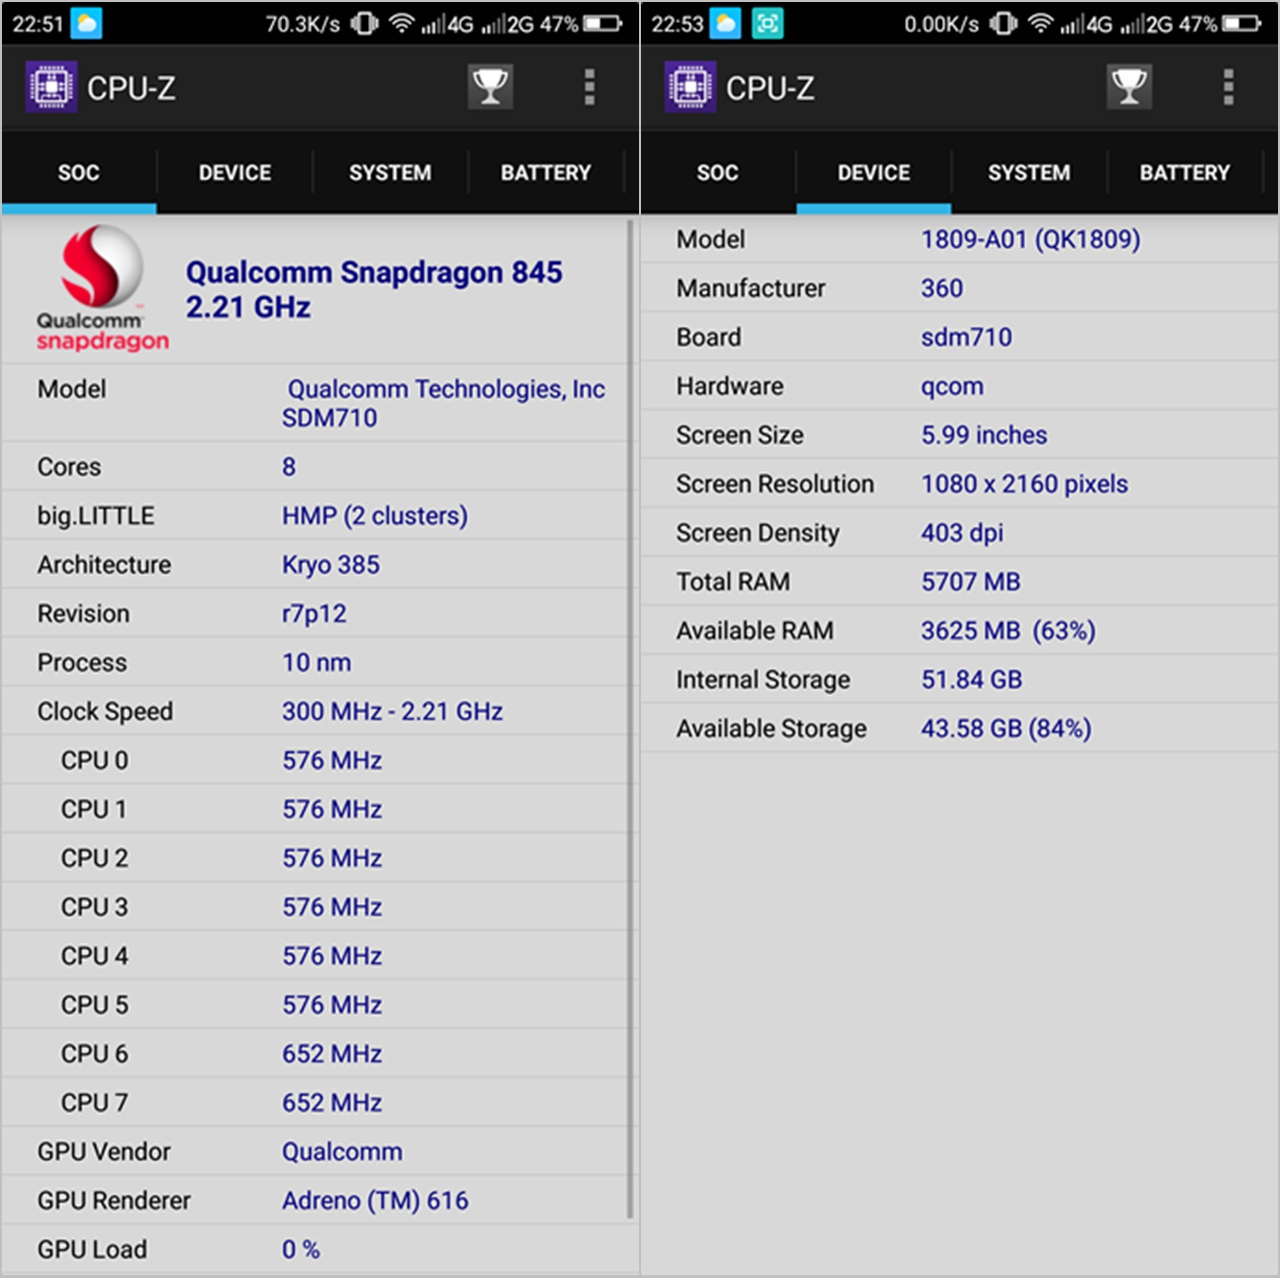Select the Clock Speed row

[315, 711]
